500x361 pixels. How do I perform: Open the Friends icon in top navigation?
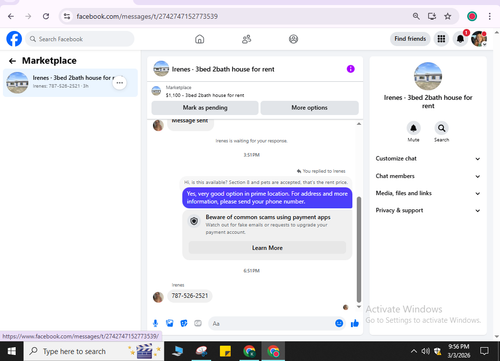pos(247,39)
